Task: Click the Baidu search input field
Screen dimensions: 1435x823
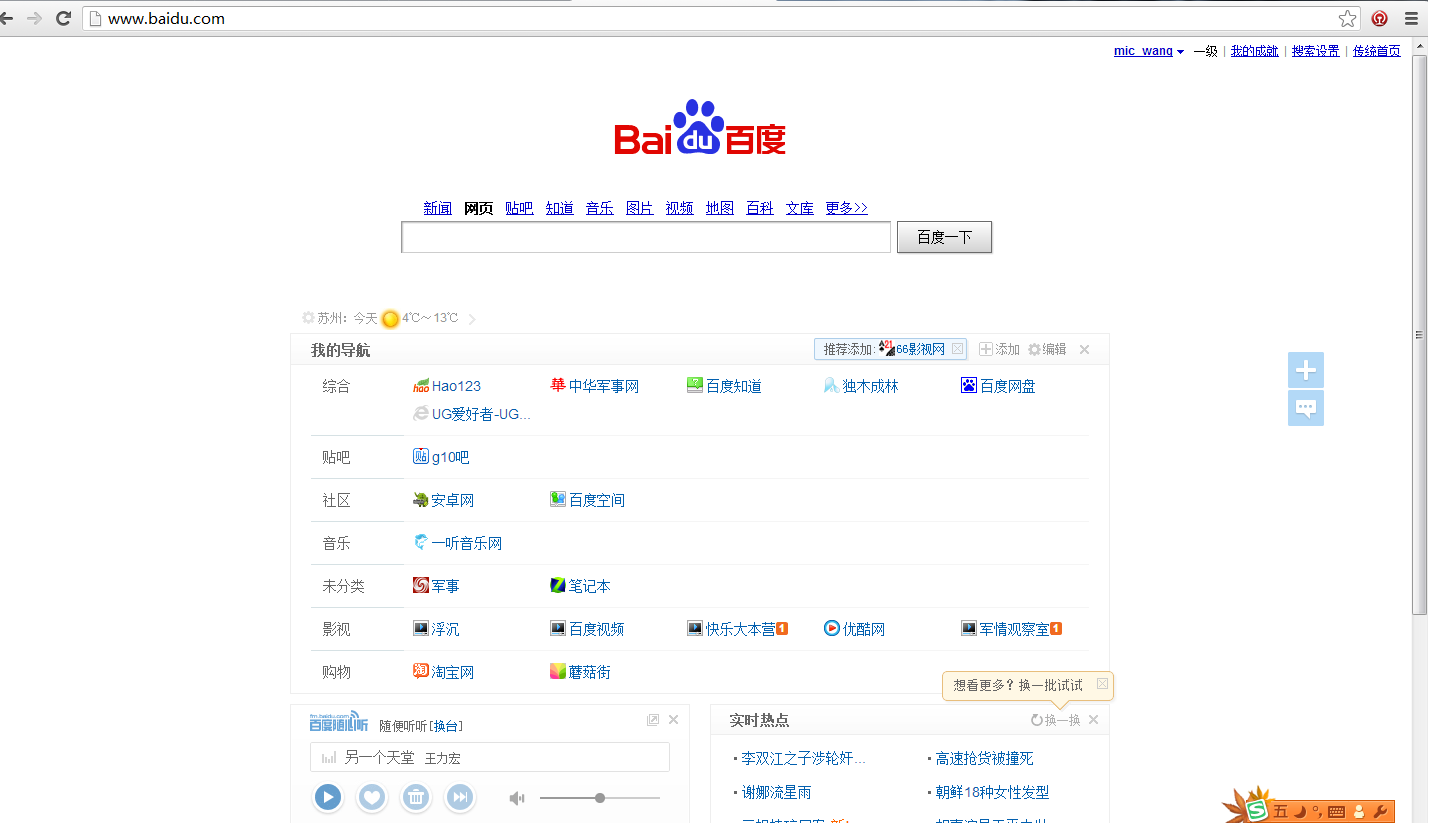Action: 646,237
